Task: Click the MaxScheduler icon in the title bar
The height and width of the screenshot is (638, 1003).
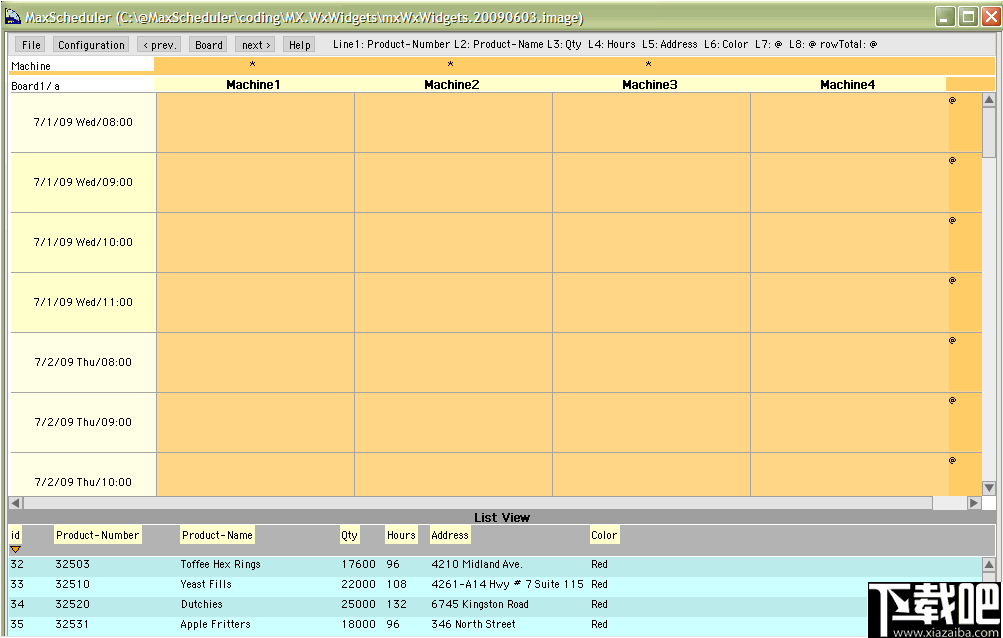Action: (x=13, y=15)
